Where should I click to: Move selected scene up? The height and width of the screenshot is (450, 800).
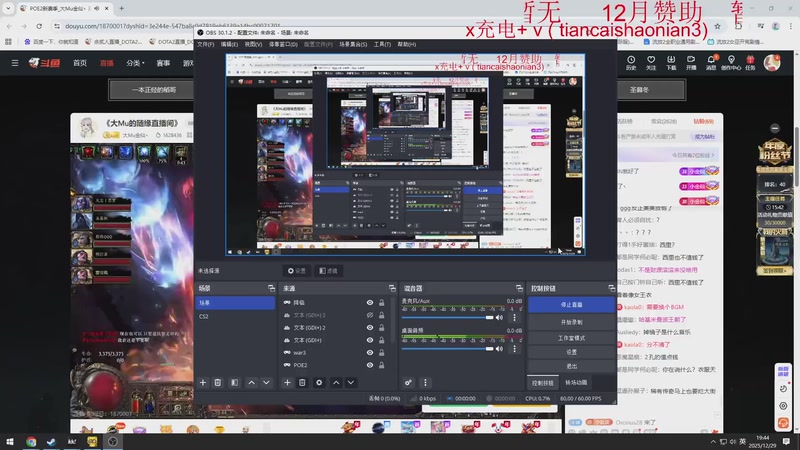(252, 383)
